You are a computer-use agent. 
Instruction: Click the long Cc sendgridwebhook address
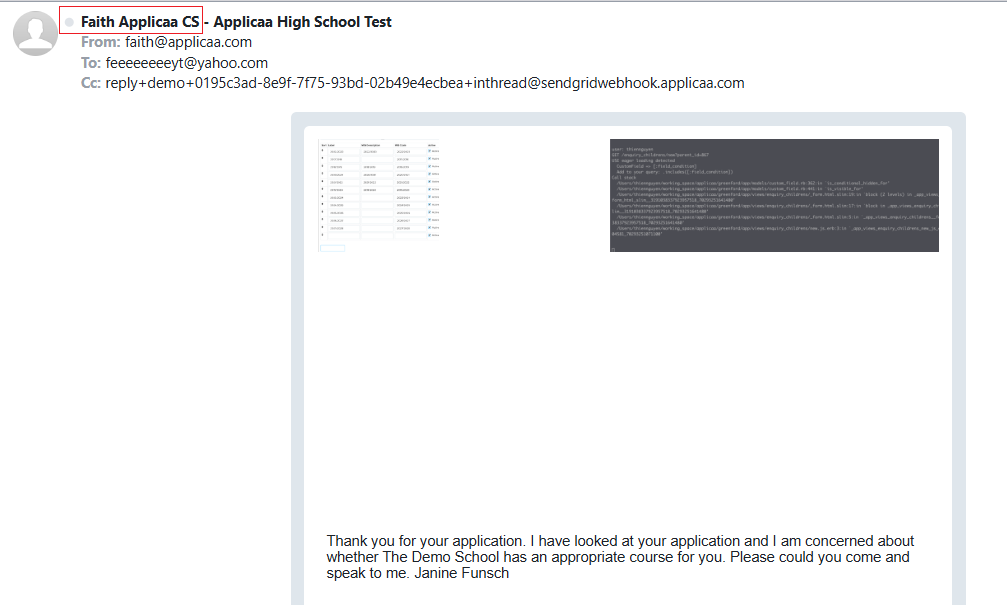pos(424,83)
